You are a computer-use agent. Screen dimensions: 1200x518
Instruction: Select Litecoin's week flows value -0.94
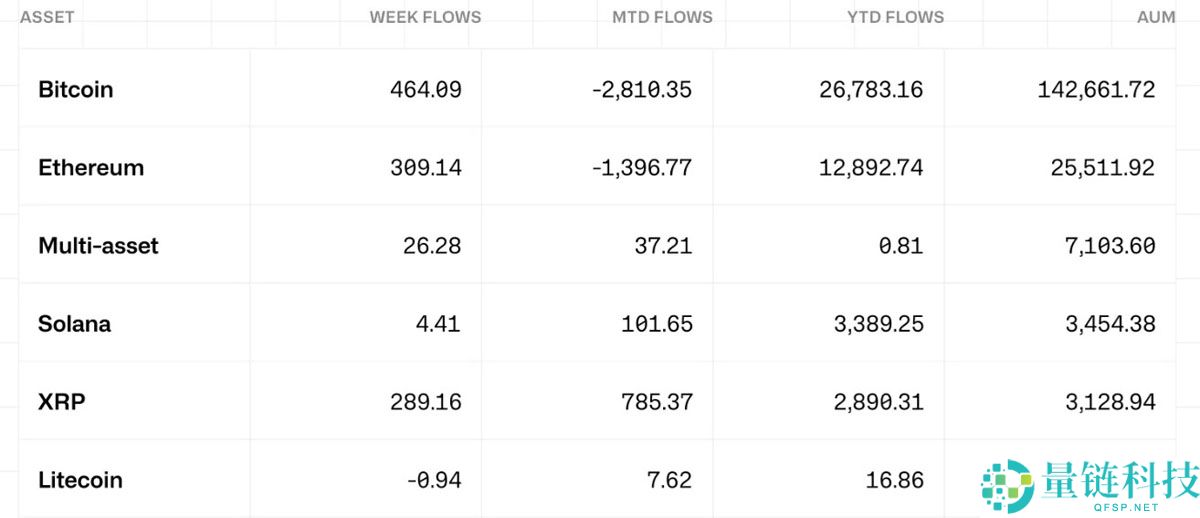point(434,480)
